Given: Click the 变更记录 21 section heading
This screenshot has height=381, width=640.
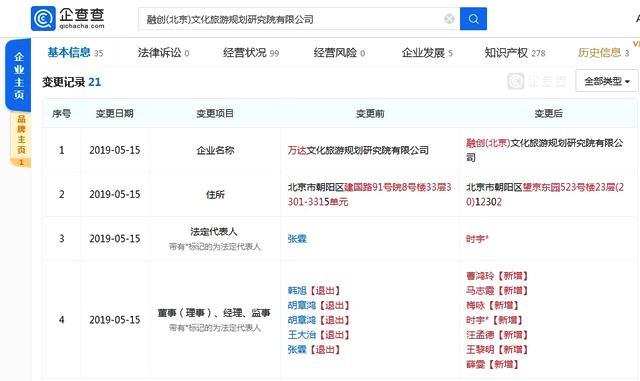Looking at the screenshot, I should (71, 82).
